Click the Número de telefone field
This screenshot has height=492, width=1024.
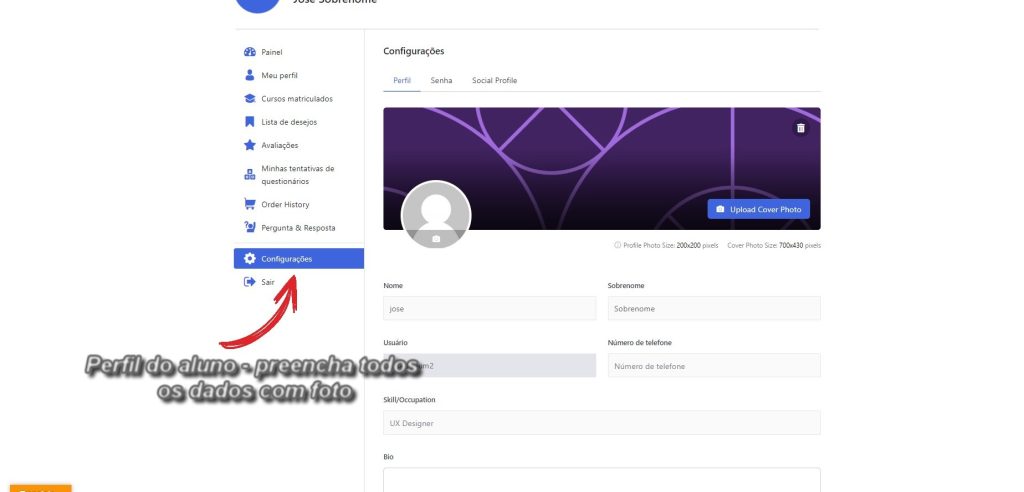tap(713, 366)
